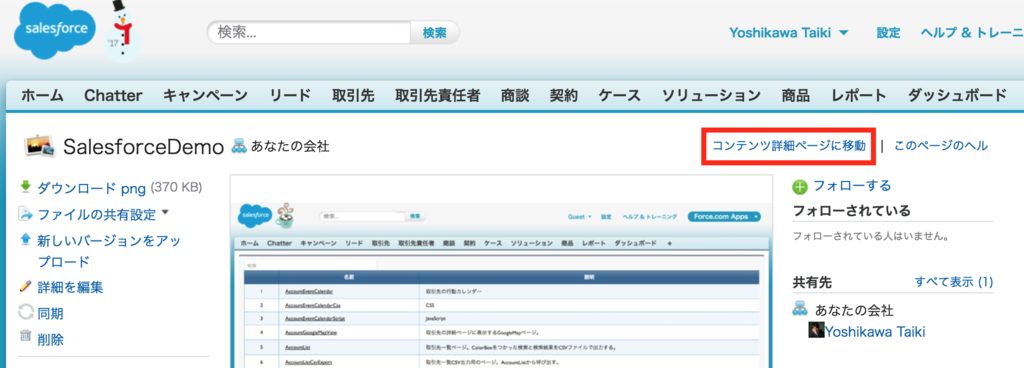This screenshot has height=368, width=1024.
Task: Open the 設定 link in the header
Action: point(888,33)
